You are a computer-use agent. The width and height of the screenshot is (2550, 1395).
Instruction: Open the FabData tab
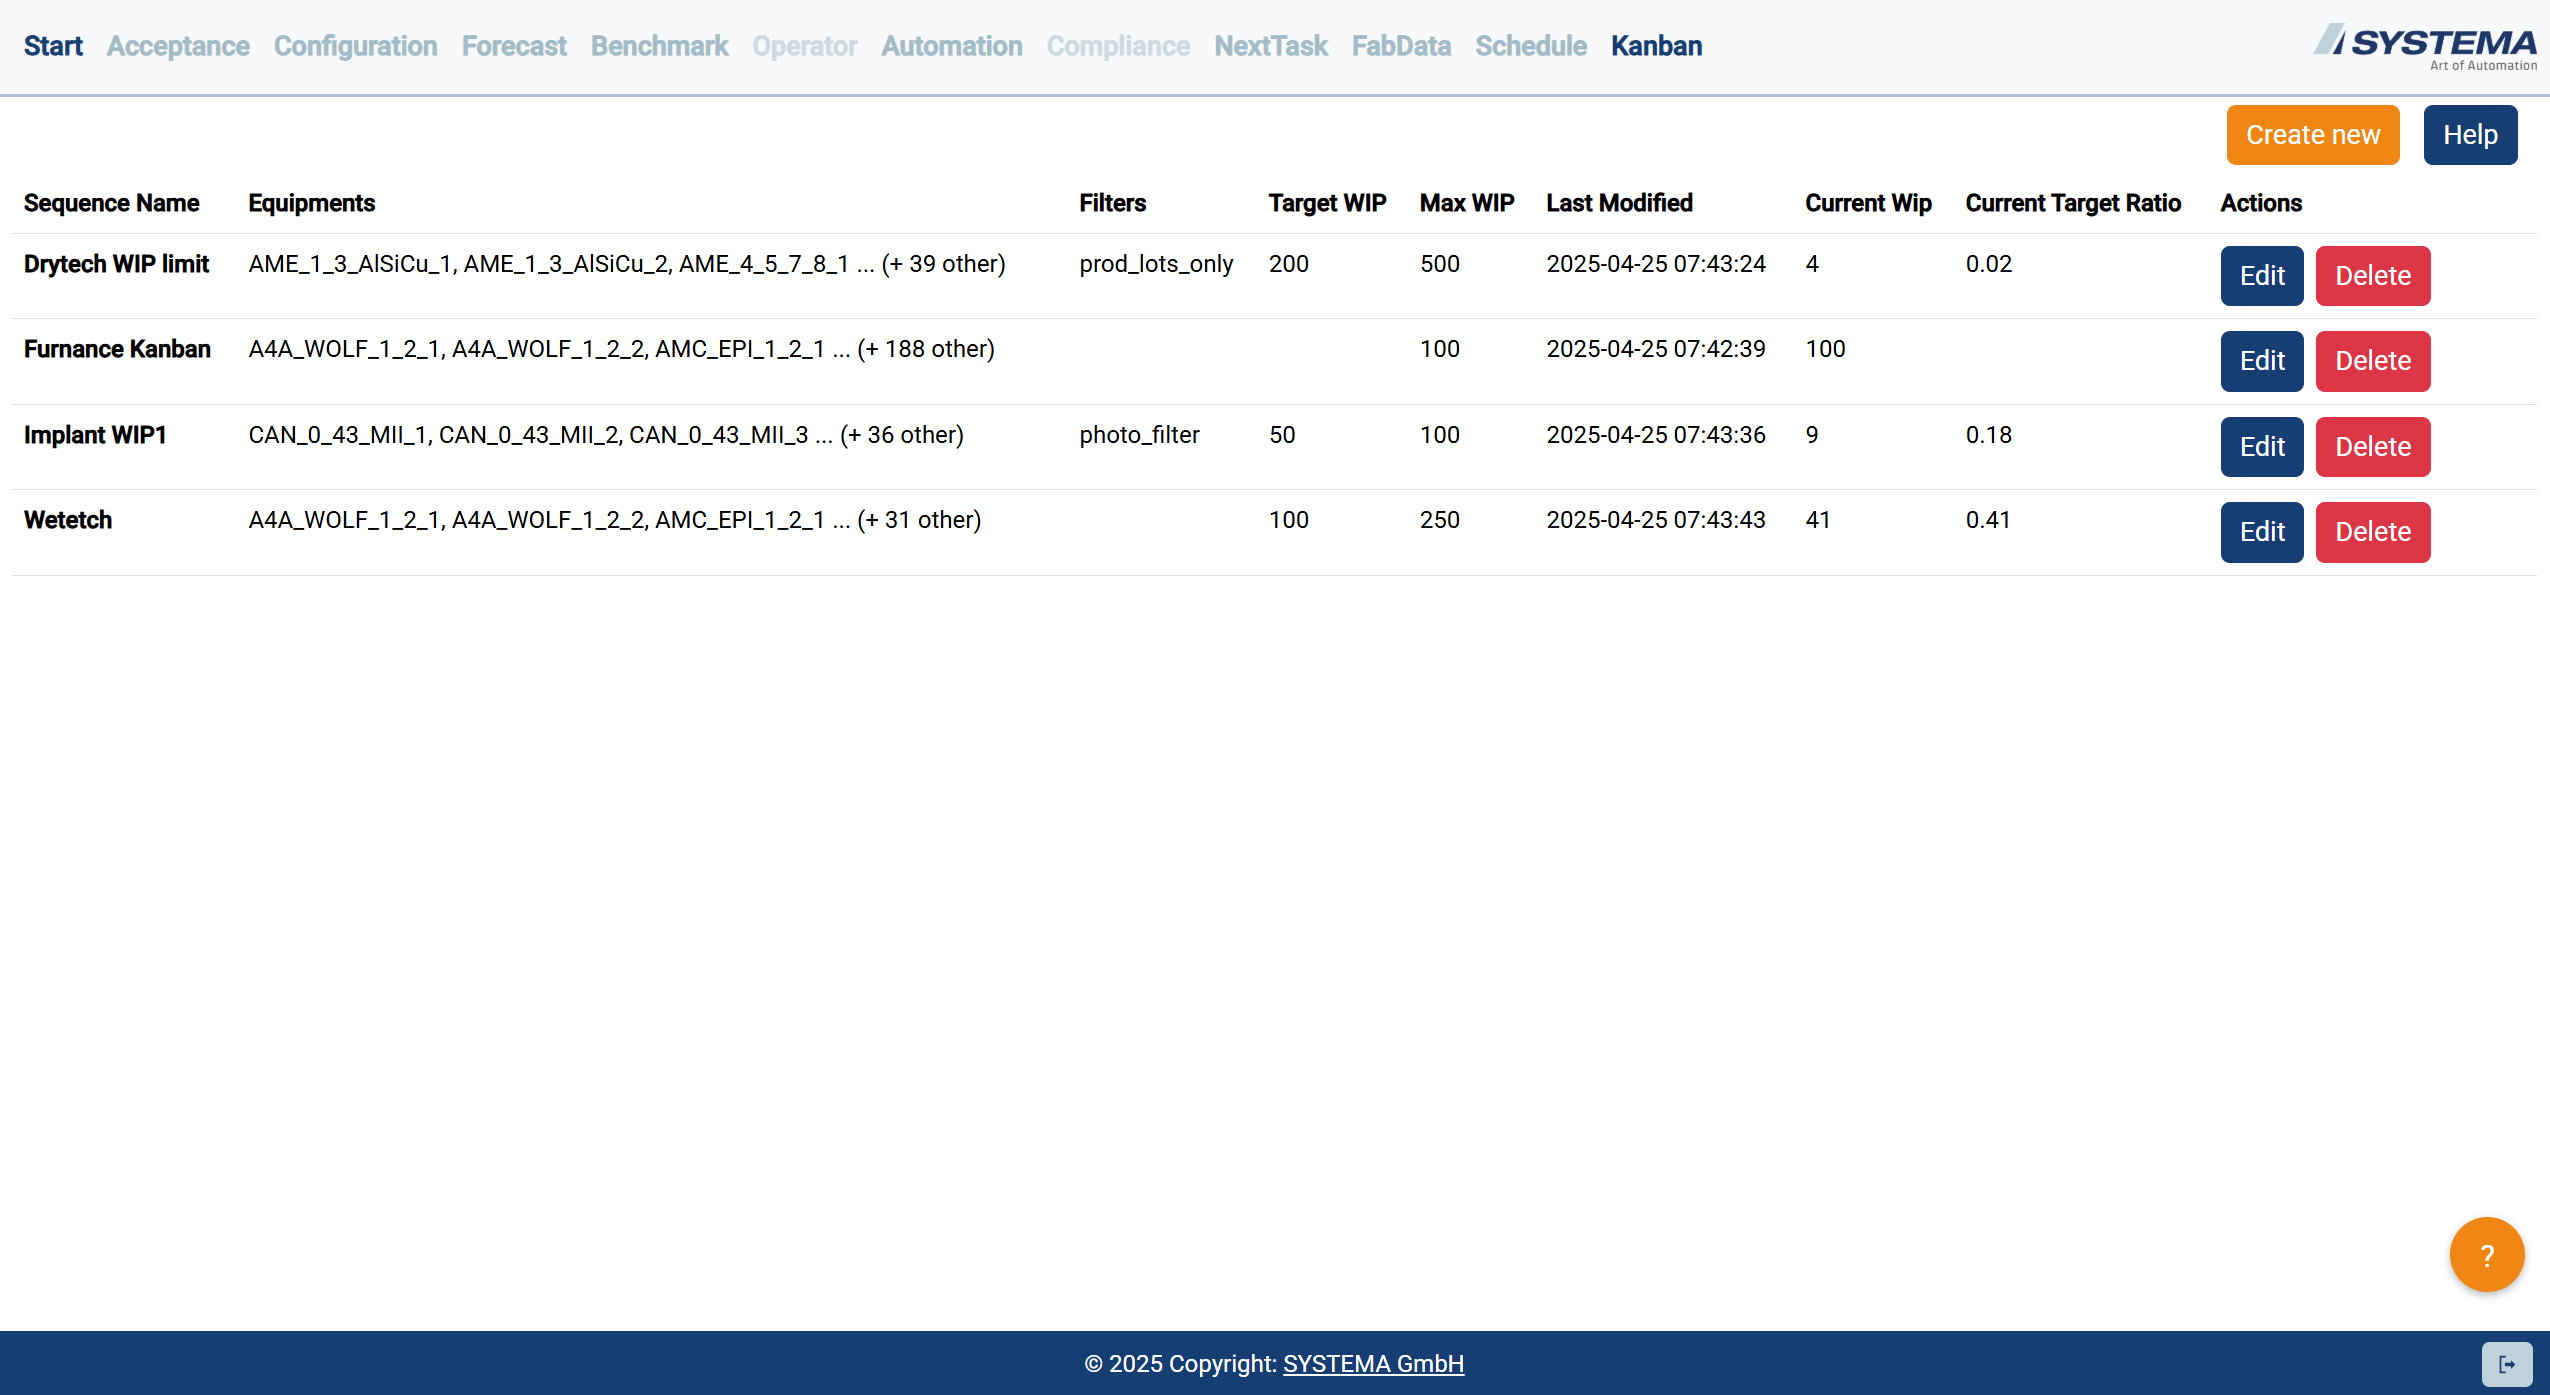tap(1401, 46)
